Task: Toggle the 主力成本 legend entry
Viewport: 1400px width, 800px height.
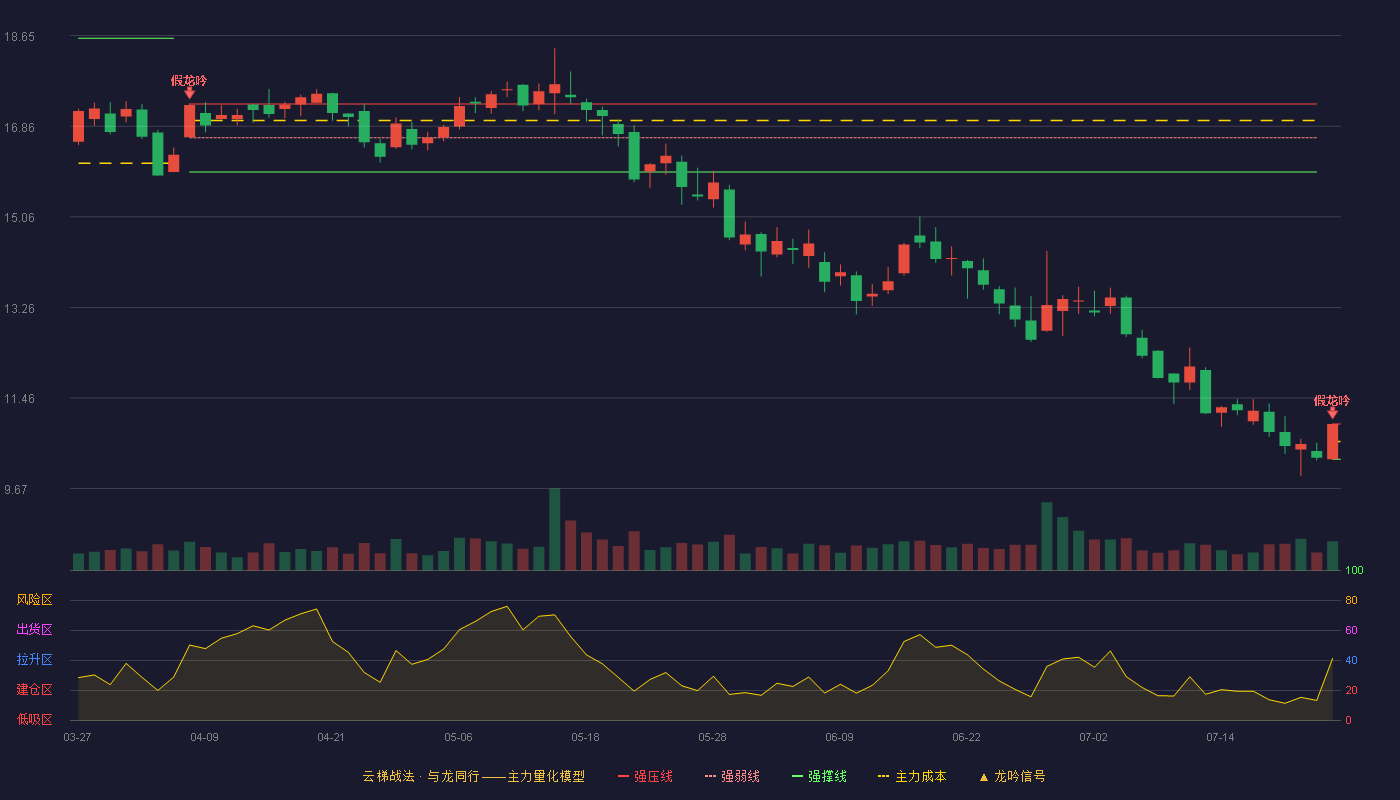Action: (912, 776)
